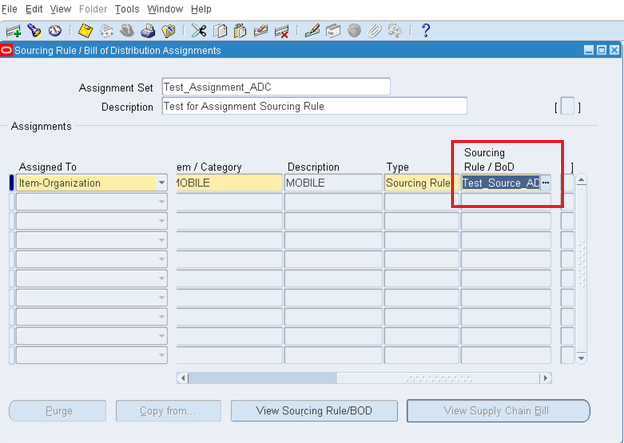Viewport: 624px width, 443px height.
Task: Click the Purge button
Action: [x=58, y=411]
